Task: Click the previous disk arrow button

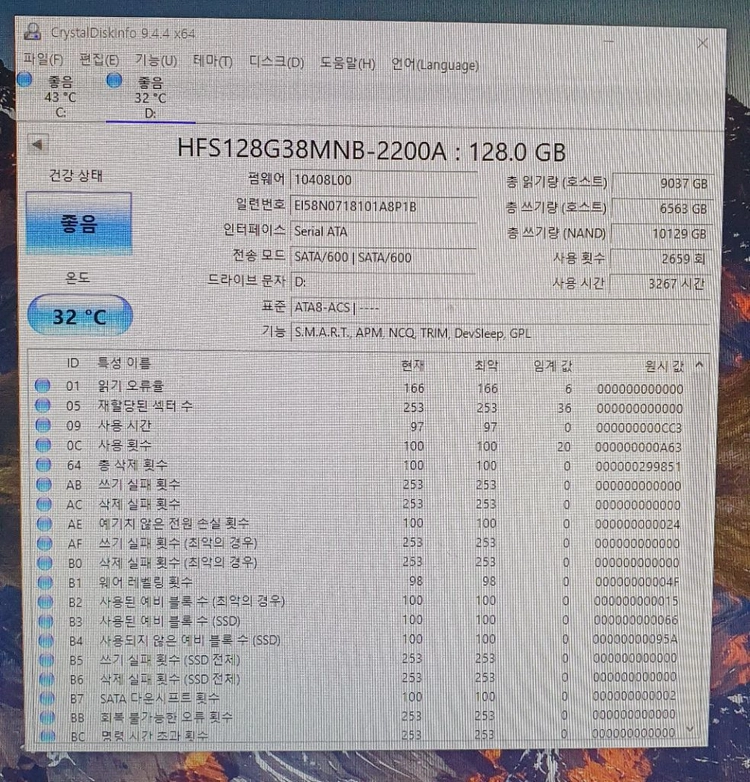Action: point(37,145)
